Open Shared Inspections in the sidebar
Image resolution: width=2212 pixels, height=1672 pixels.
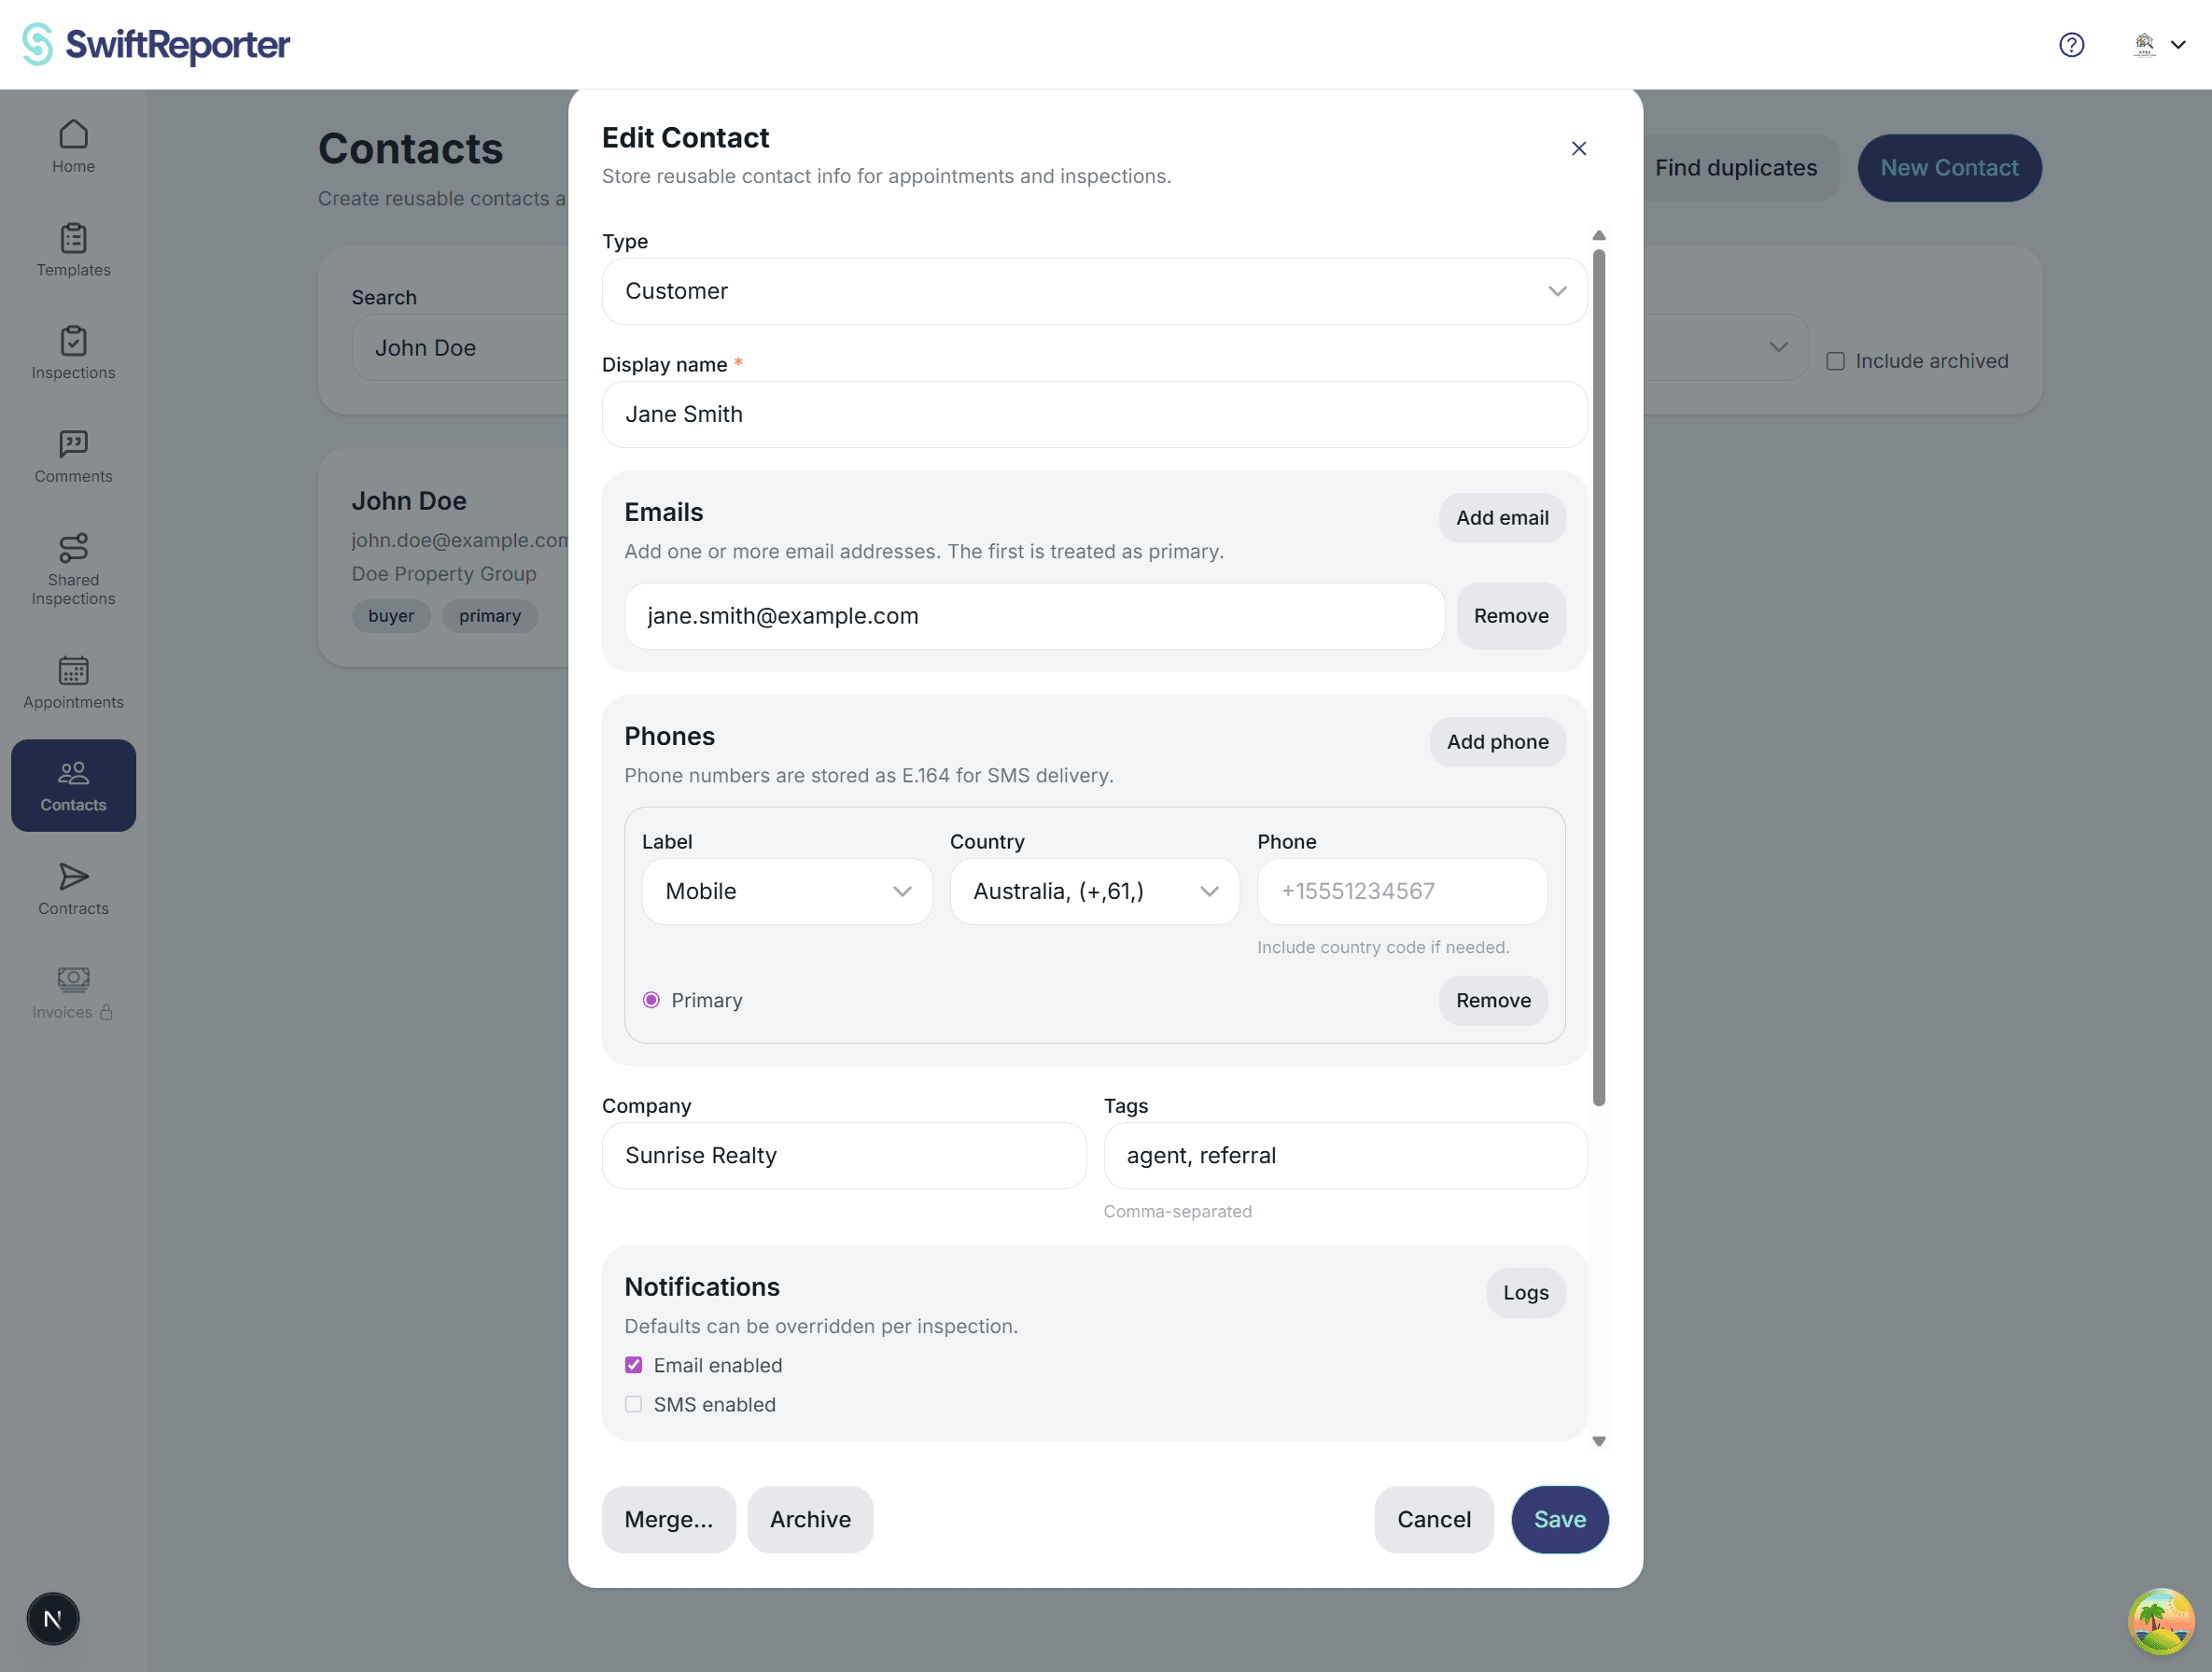coord(73,569)
